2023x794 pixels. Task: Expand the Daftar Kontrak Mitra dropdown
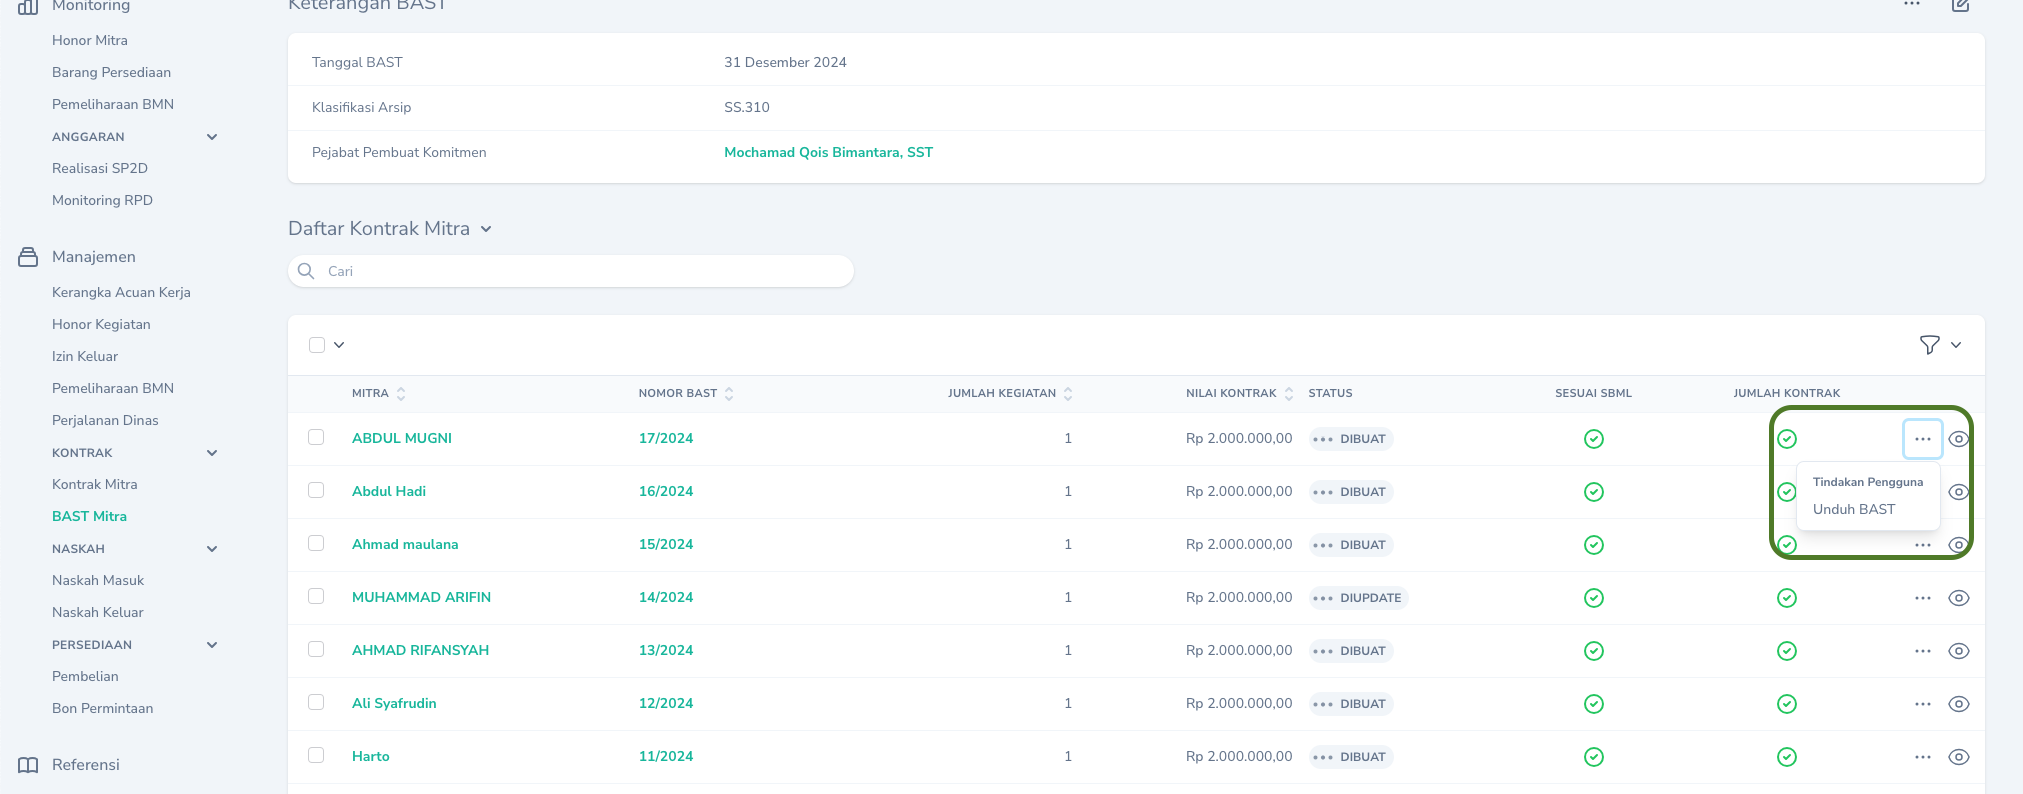click(486, 229)
